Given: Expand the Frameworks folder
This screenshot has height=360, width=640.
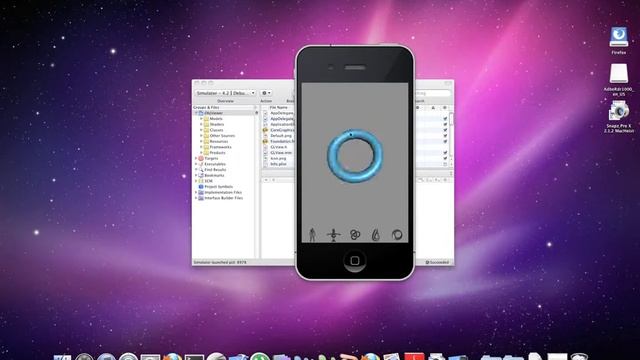Looking at the screenshot, I should click(201, 147).
